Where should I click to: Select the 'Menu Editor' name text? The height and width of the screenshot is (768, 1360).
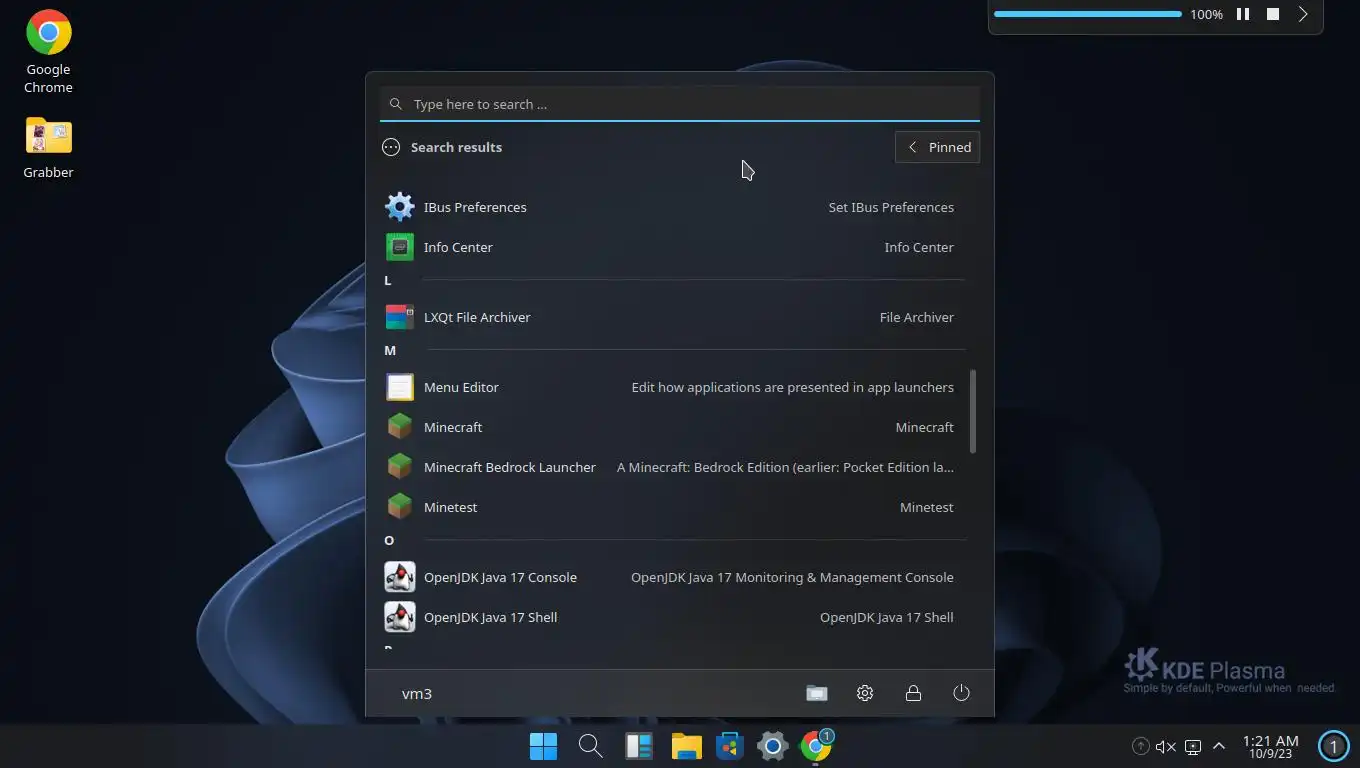(461, 387)
